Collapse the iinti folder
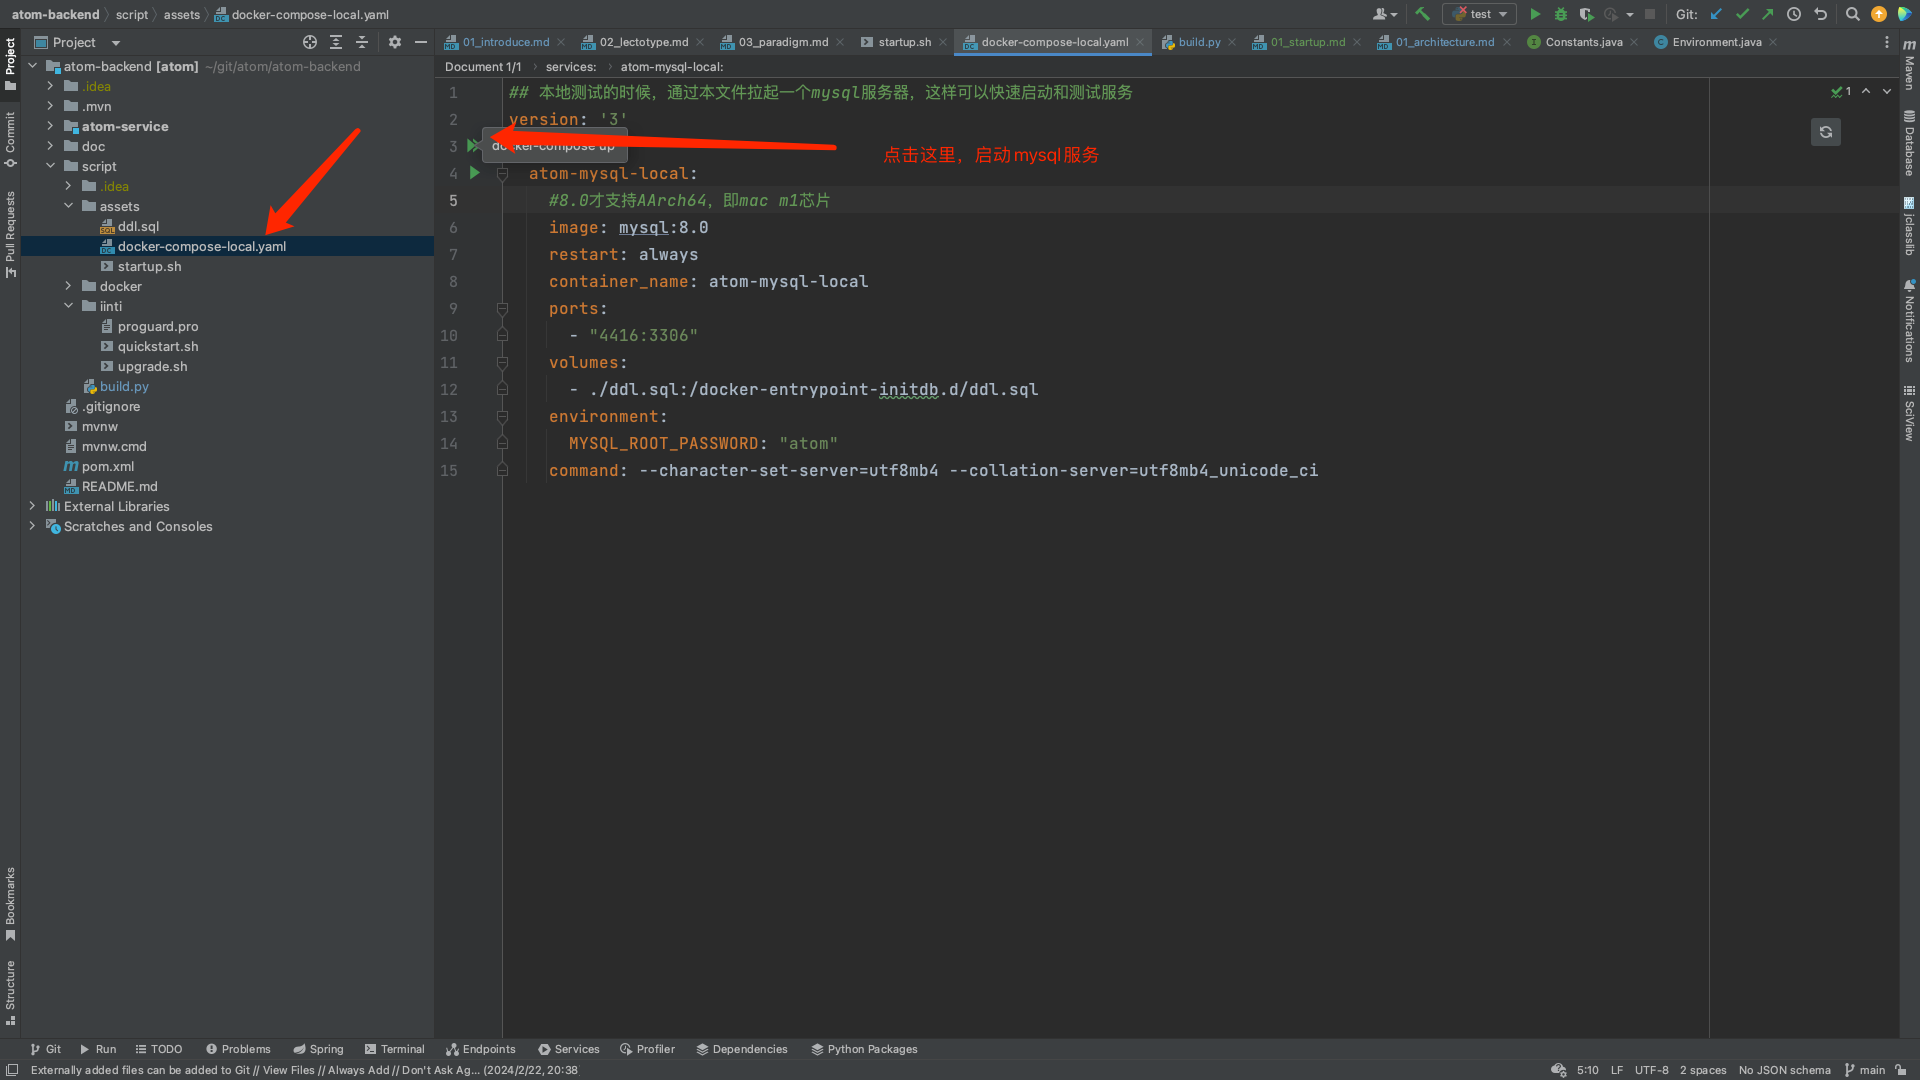Image resolution: width=1920 pixels, height=1080 pixels. click(x=68, y=306)
